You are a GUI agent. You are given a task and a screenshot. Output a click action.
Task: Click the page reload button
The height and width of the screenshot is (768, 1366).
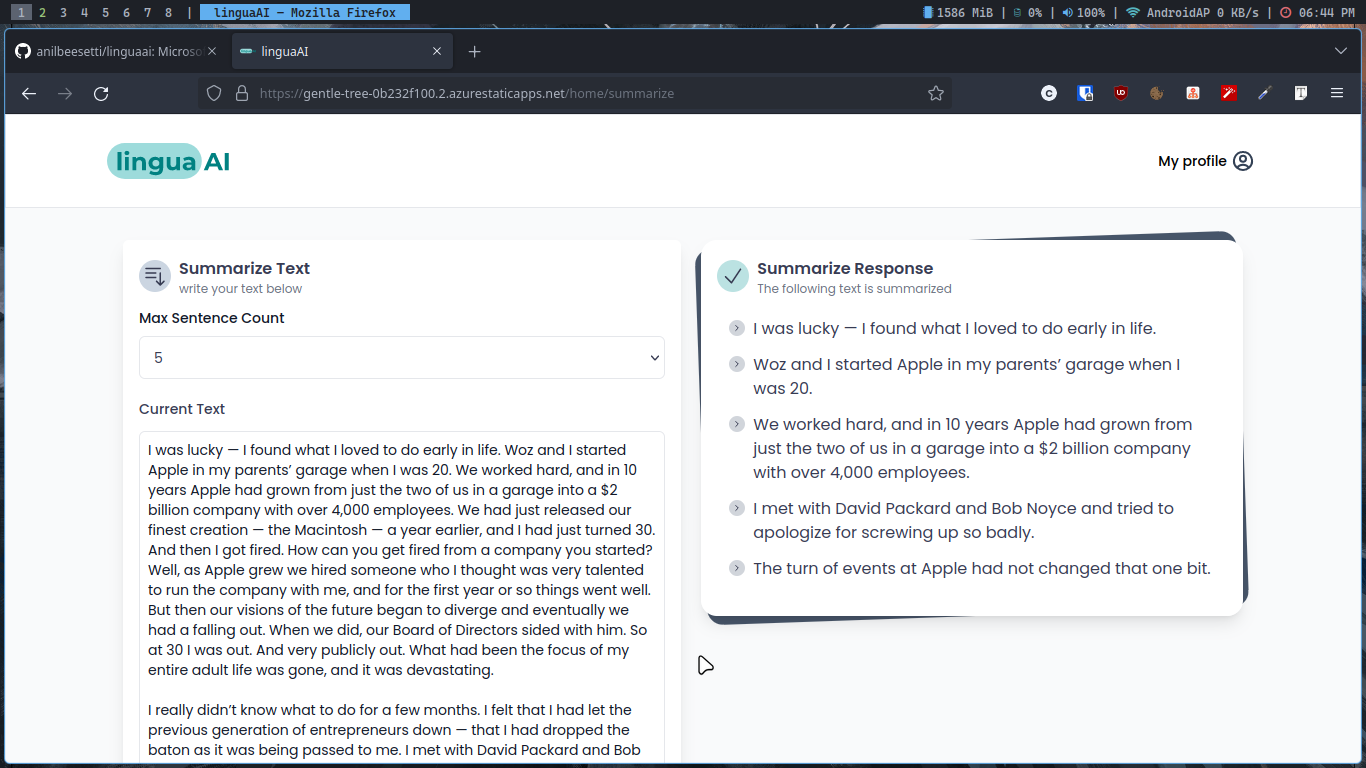[100, 93]
